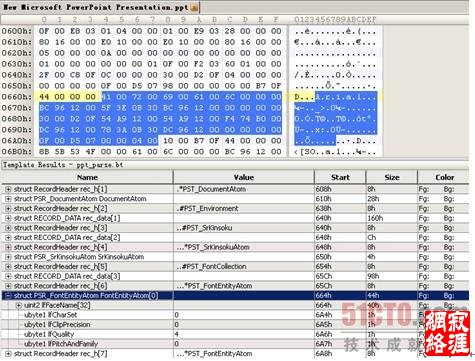Viewport: 475px width, 361px height.
Task: Click the 0650h: address label
Action: pos(17,86)
